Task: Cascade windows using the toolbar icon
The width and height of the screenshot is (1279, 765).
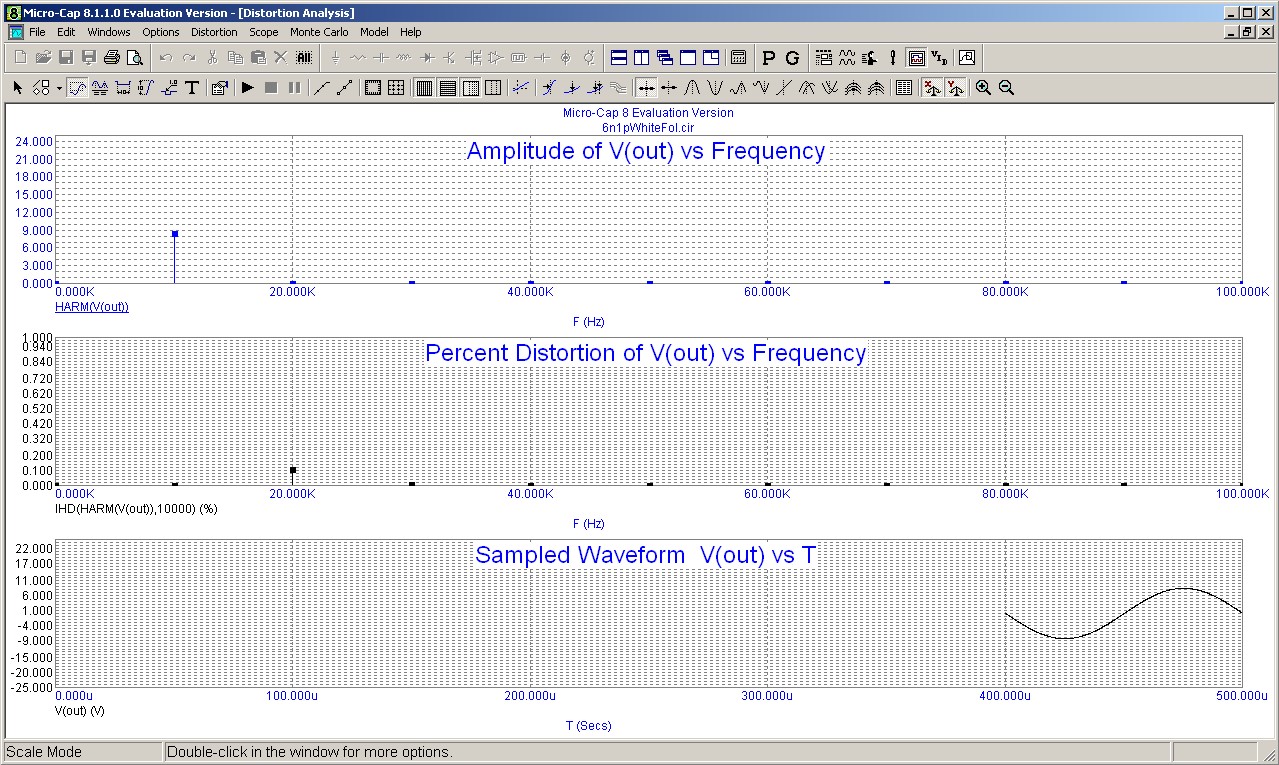Action: tap(665, 57)
